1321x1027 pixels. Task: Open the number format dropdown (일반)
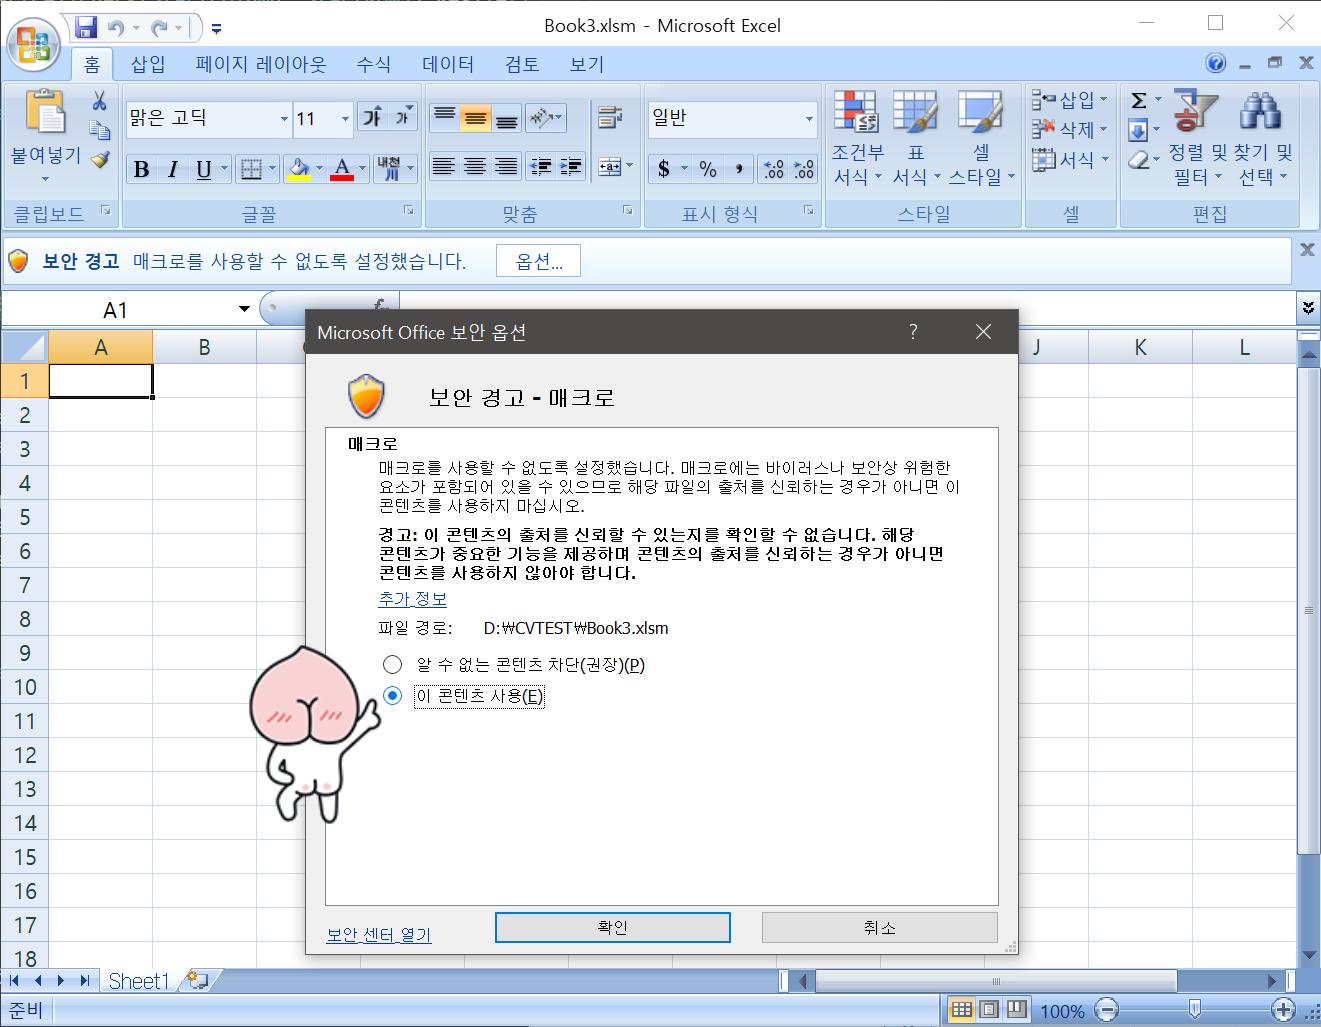pyautogui.click(x=809, y=119)
